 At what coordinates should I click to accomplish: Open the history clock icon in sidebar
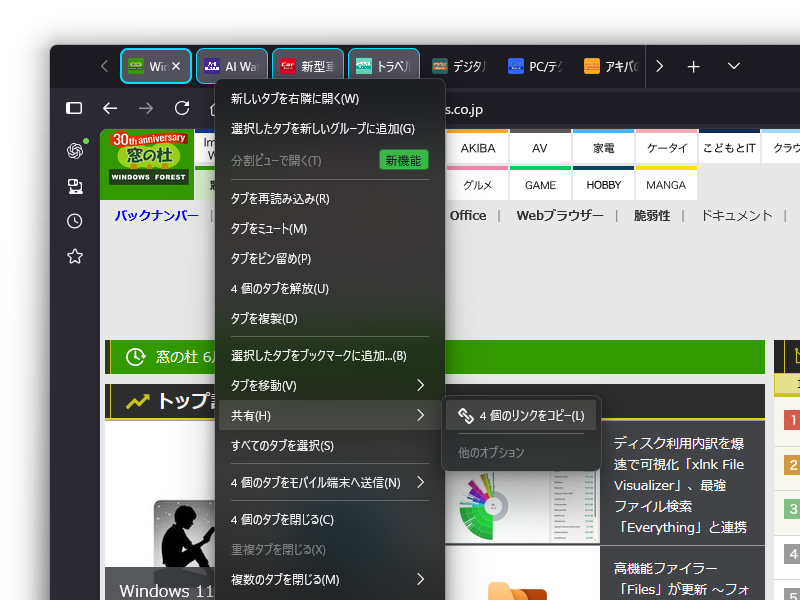click(75, 221)
